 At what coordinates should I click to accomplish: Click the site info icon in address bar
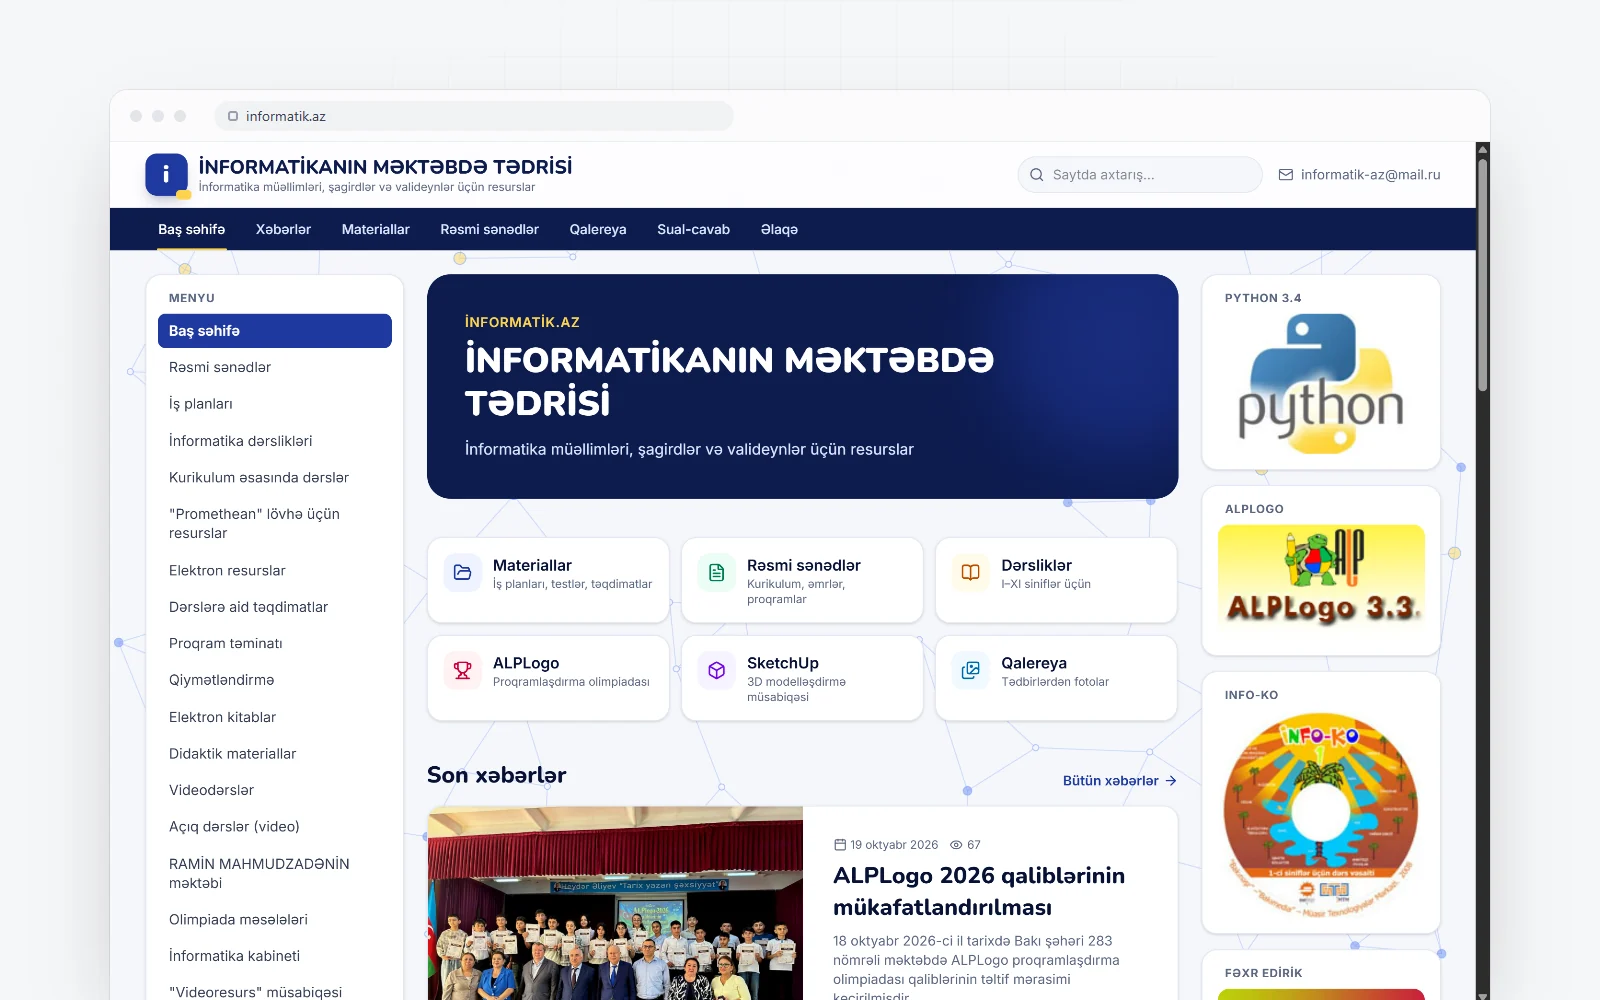[233, 116]
